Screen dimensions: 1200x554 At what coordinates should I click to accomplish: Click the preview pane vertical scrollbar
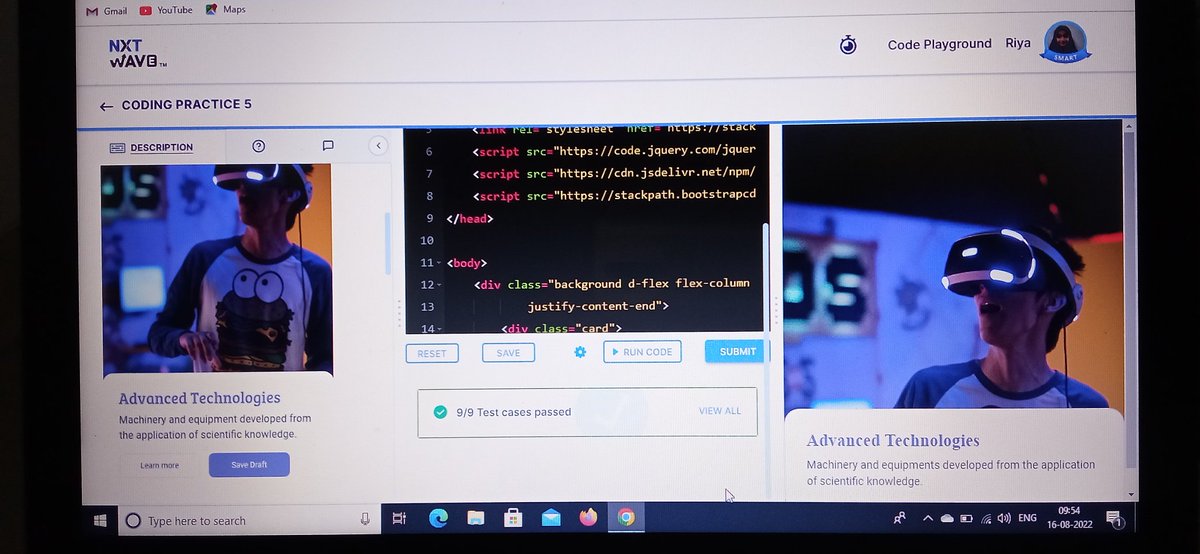[x=1130, y=300]
